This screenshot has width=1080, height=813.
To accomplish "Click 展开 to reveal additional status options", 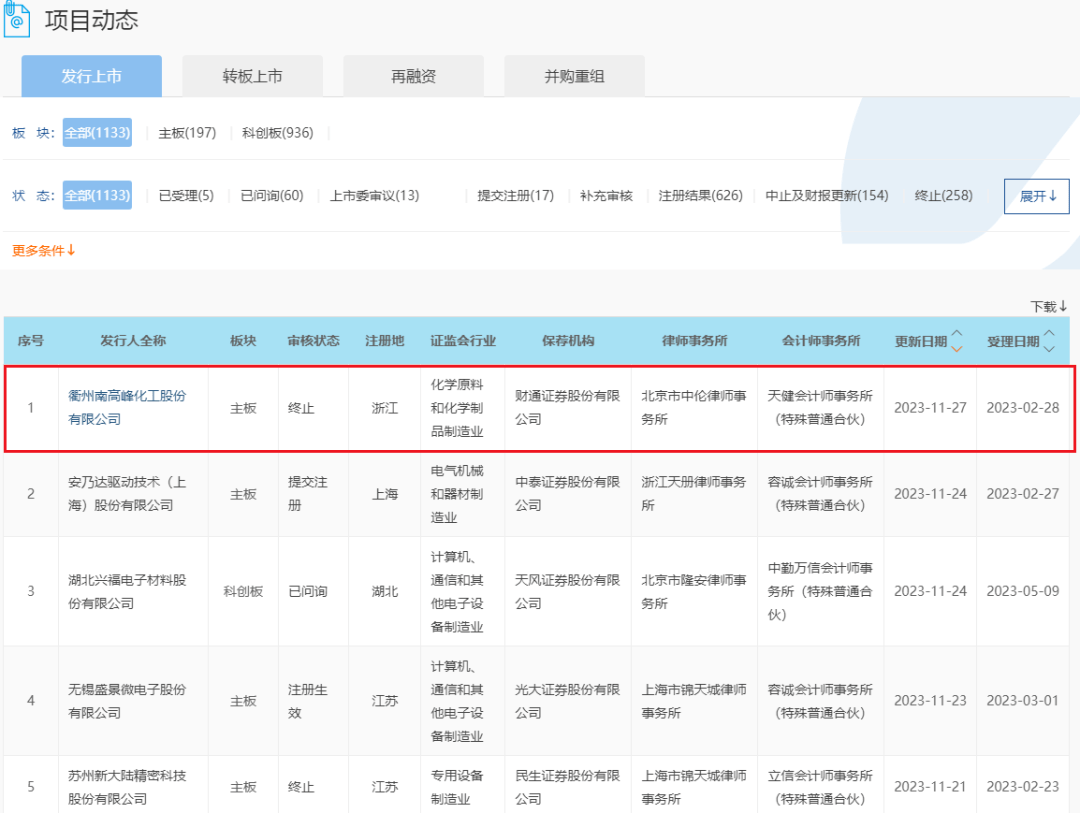I will click(1036, 196).
